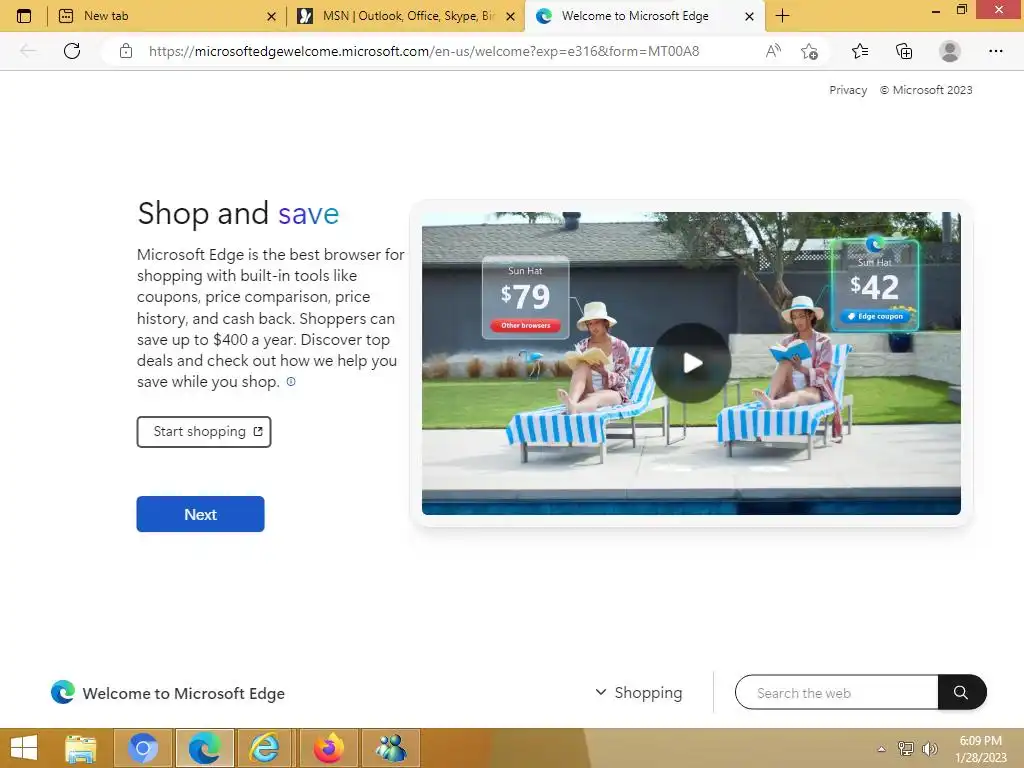Open the Messenger people icon in taskbar

pyautogui.click(x=391, y=748)
